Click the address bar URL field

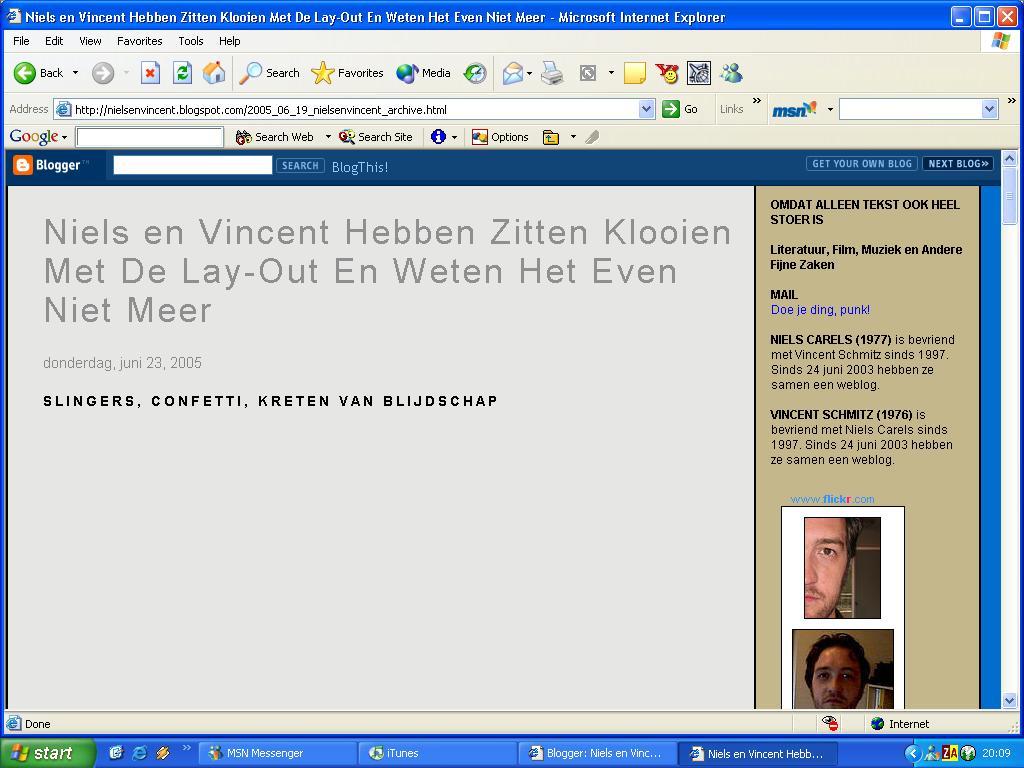[x=355, y=110]
